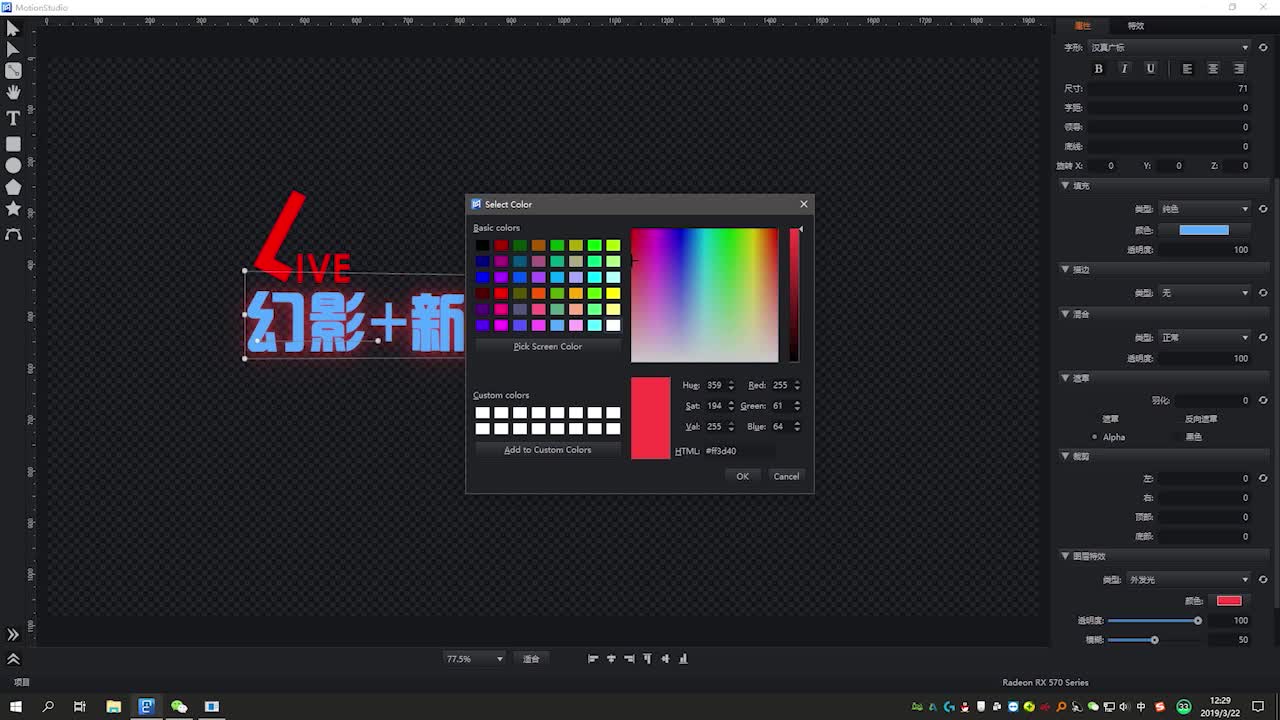Select the Polygon shape tool
Viewport: 1280px width, 720px height.
click(13, 187)
